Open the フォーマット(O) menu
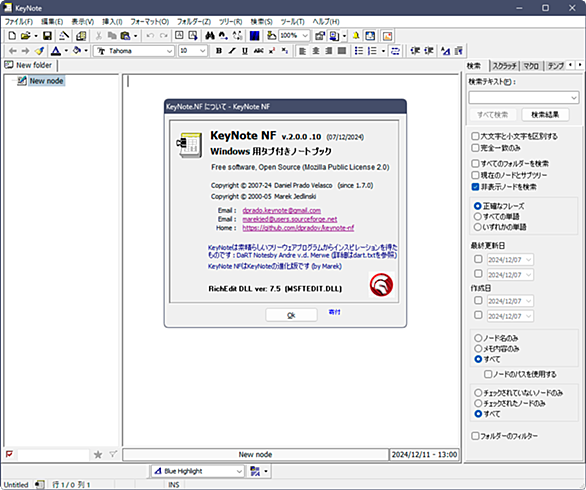586x490 pixels. point(149,22)
